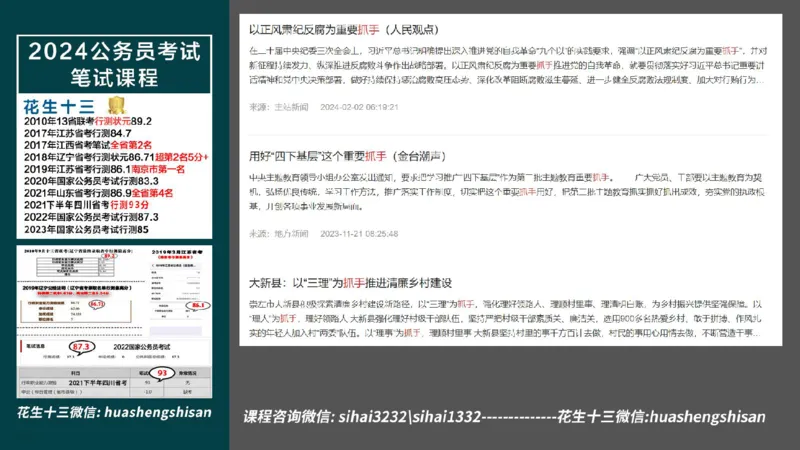Click '课程咨询微信: sihai3232\sihai1332' footer text
Image resolution: width=800 pixels, height=450 pixels.
(x=362, y=417)
